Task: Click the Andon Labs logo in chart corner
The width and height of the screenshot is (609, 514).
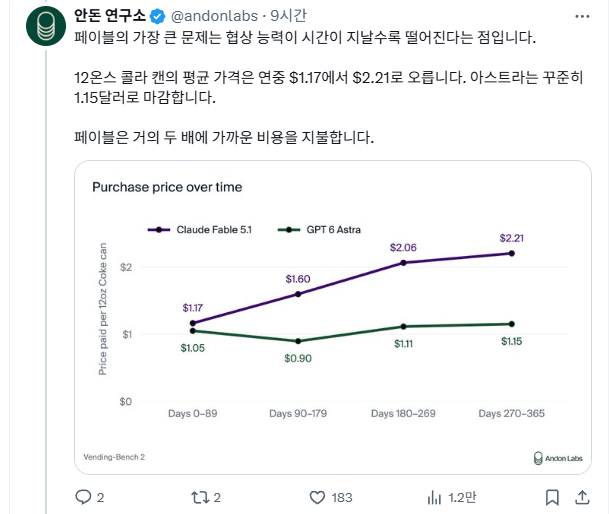Action: pyautogui.click(x=558, y=458)
